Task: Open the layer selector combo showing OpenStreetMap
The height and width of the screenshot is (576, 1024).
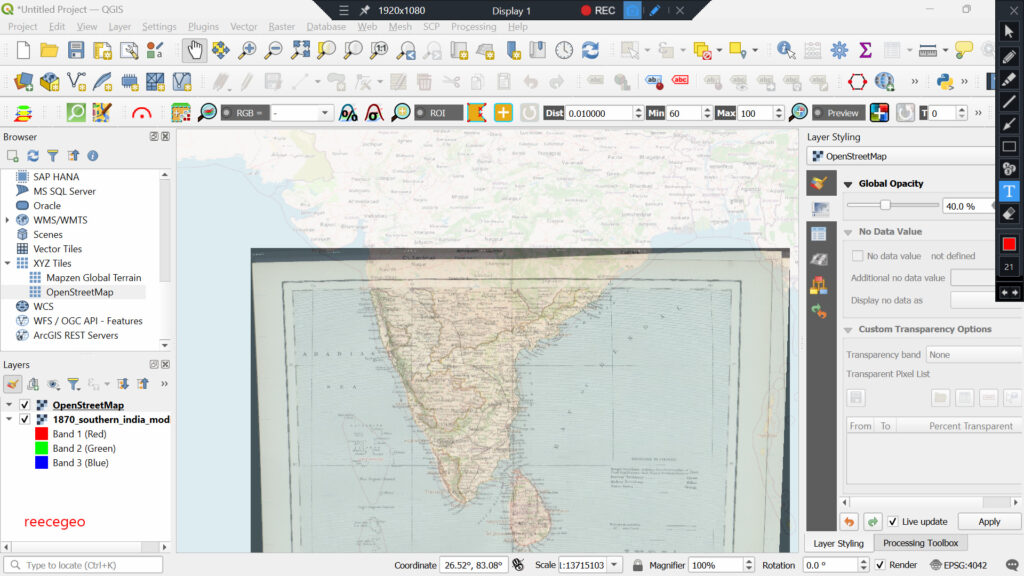Action: click(901, 156)
